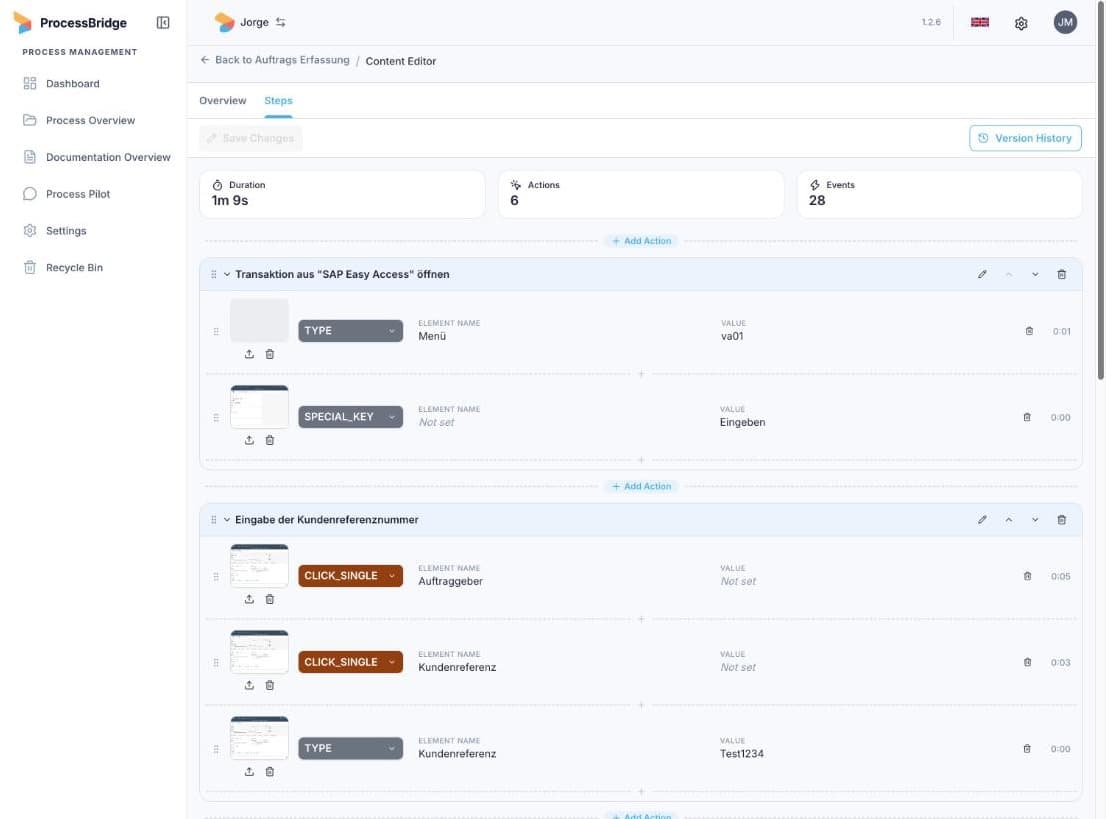This screenshot has width=1106, height=819.
Task: Click the page vertical scrollbar
Action: pos(1100,190)
